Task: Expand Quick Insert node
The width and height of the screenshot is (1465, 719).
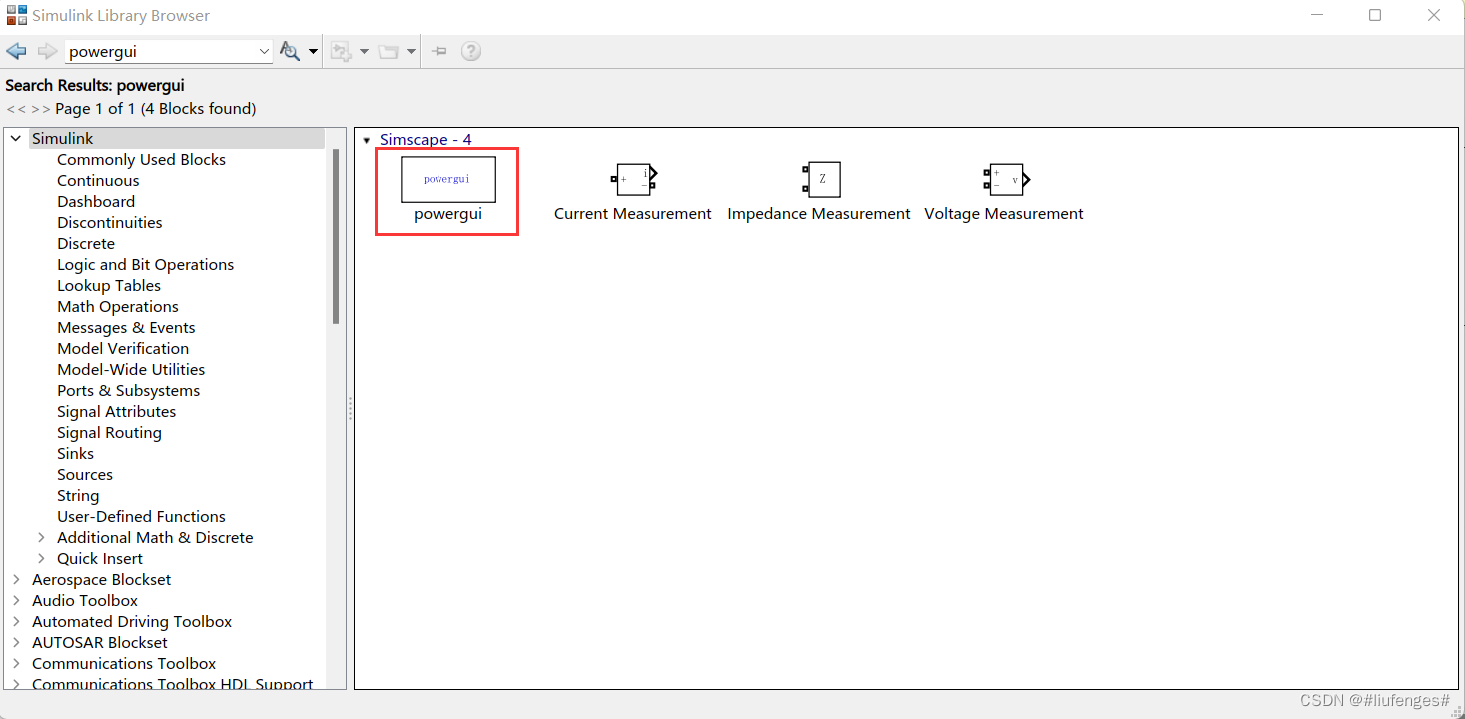Action: coord(41,559)
